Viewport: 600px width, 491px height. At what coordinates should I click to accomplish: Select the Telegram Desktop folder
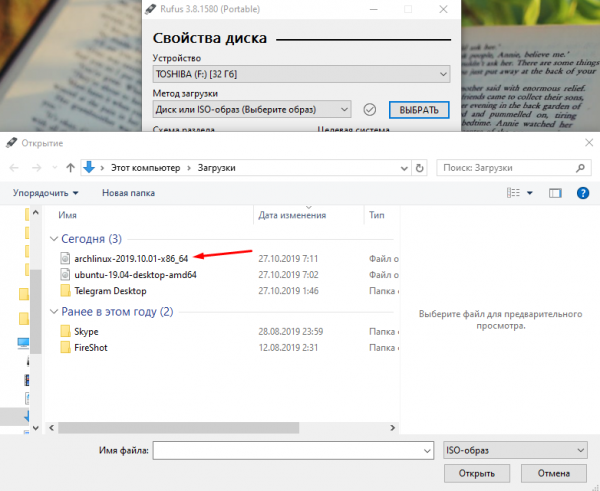pyautogui.click(x=111, y=291)
